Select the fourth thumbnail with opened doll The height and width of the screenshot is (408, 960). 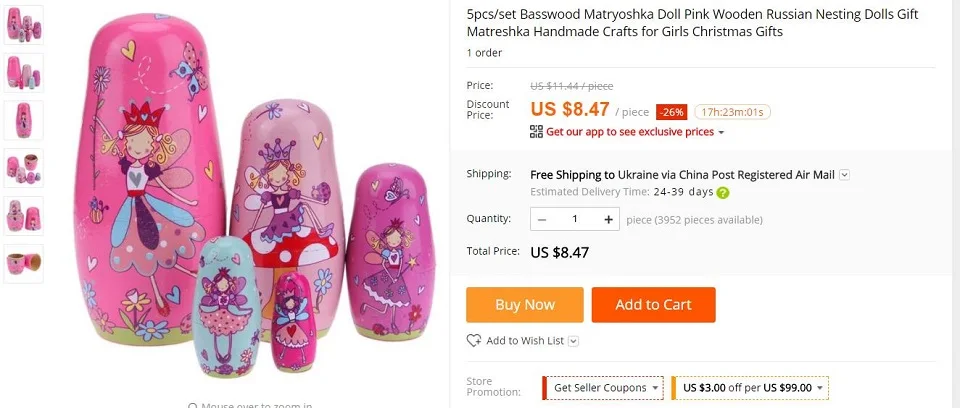pos(24,168)
